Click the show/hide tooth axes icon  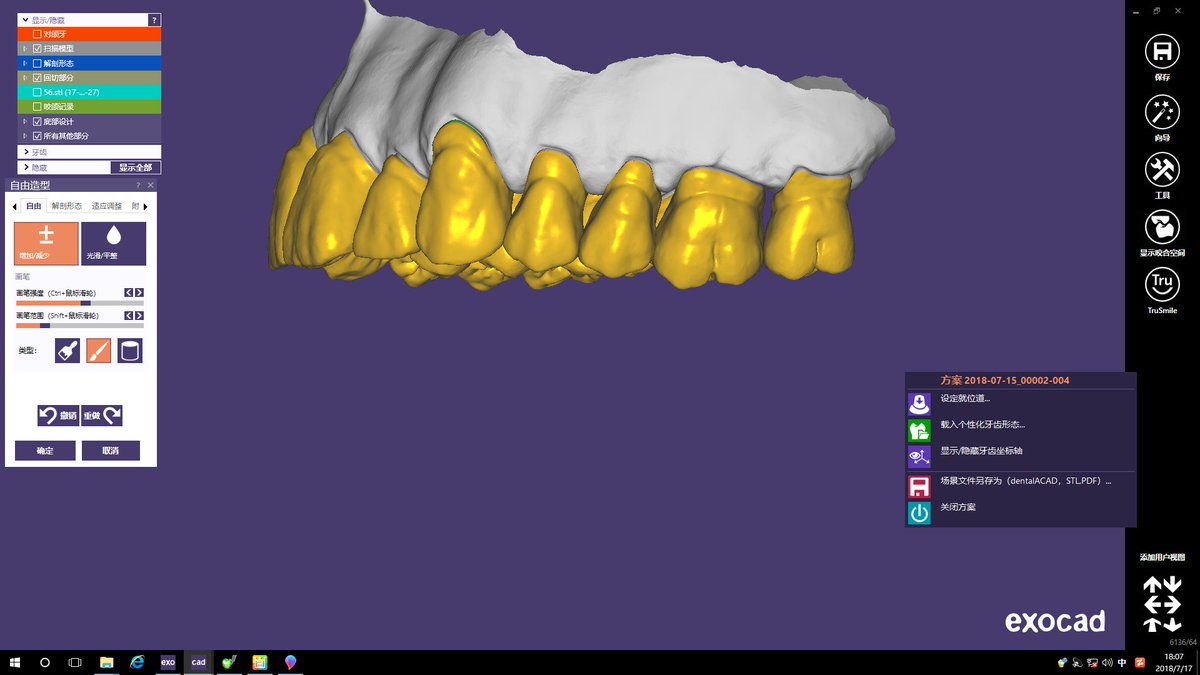pyautogui.click(x=919, y=457)
